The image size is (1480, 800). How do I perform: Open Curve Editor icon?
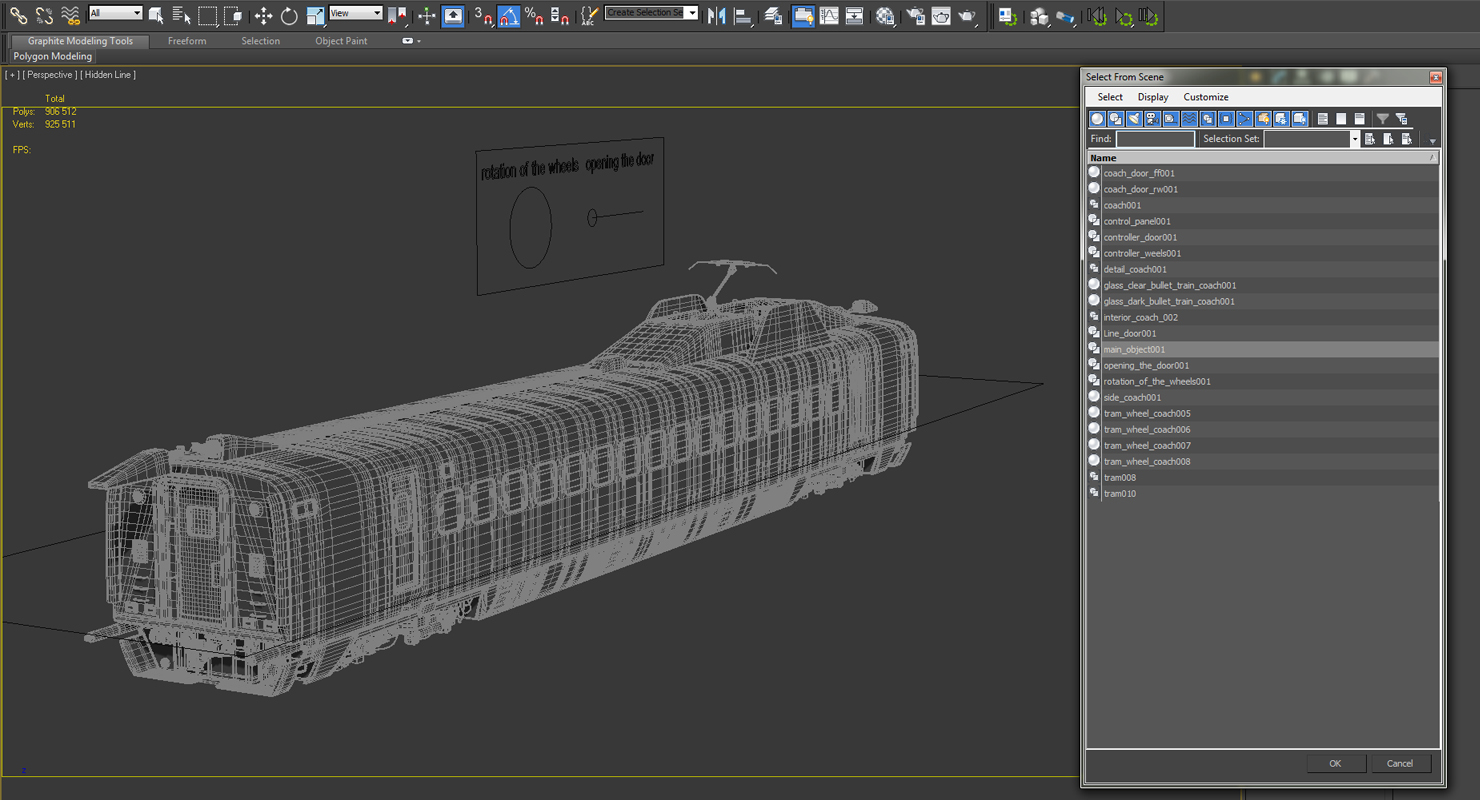(829, 16)
